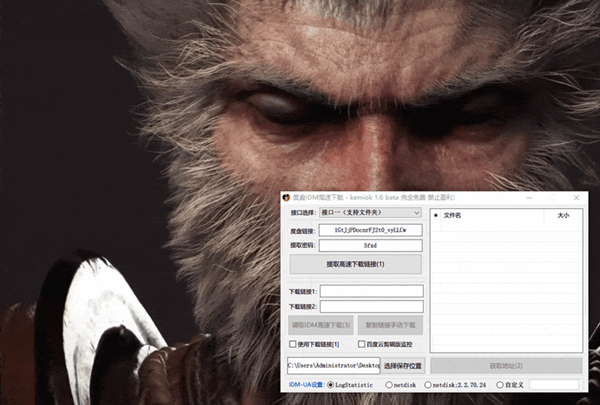Choose the netdisk;2.2.70.24 radio option
This screenshot has width=600, height=405.
click(x=429, y=385)
